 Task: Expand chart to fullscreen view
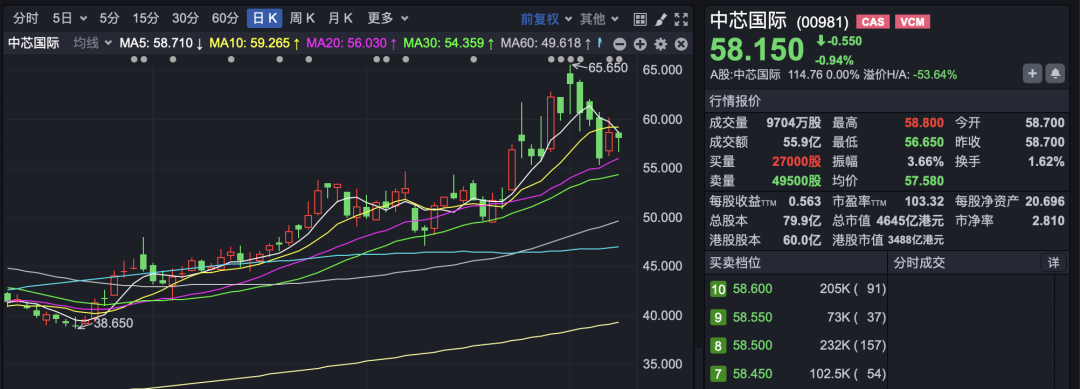click(x=681, y=19)
